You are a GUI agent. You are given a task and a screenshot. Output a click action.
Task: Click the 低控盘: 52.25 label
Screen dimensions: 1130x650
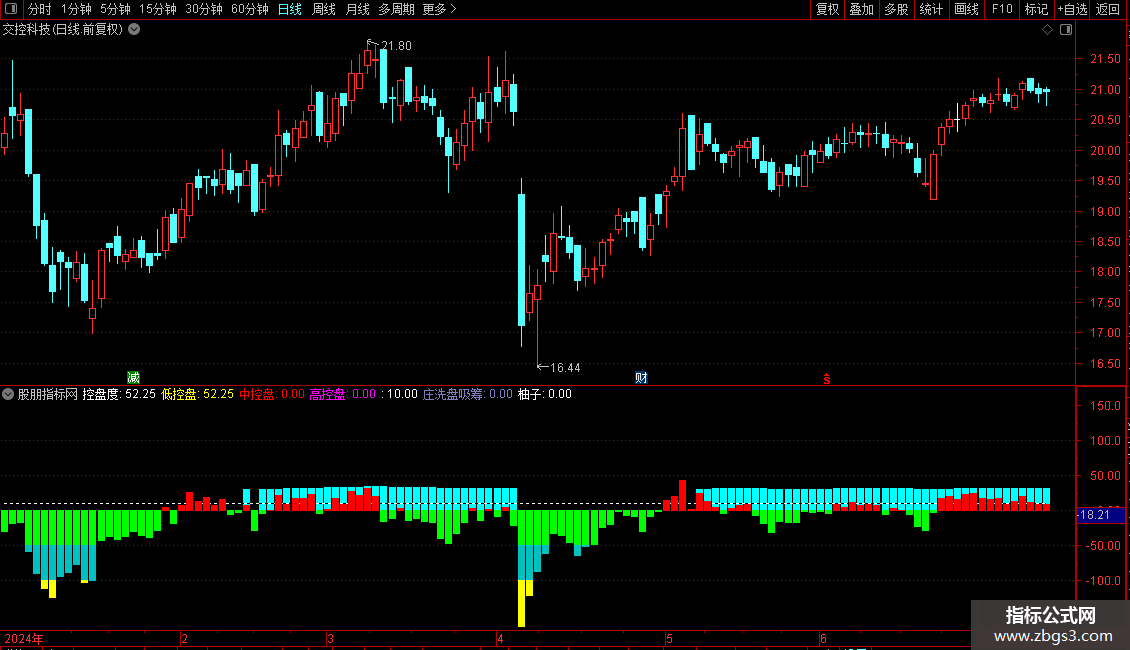[197, 394]
